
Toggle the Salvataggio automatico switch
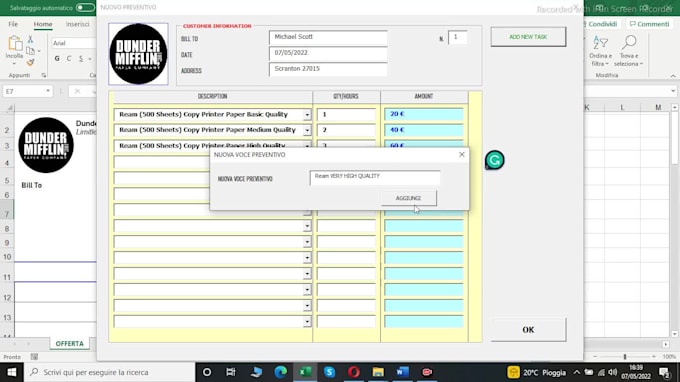[x=85, y=8]
